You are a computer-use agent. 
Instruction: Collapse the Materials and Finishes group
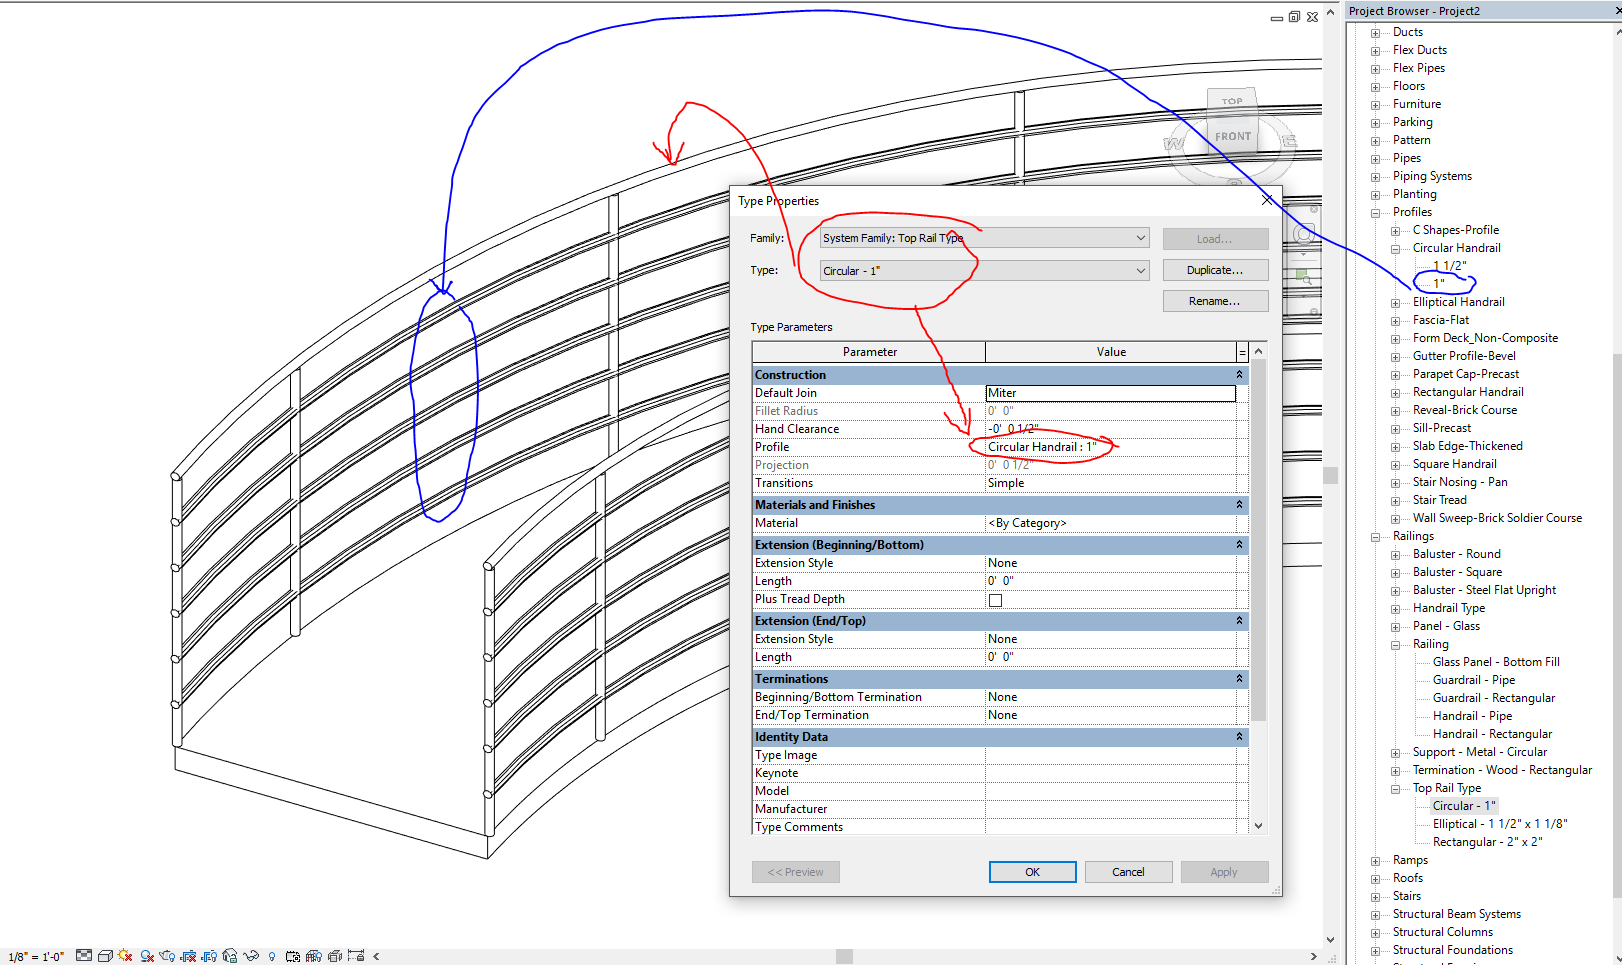pos(1239,505)
